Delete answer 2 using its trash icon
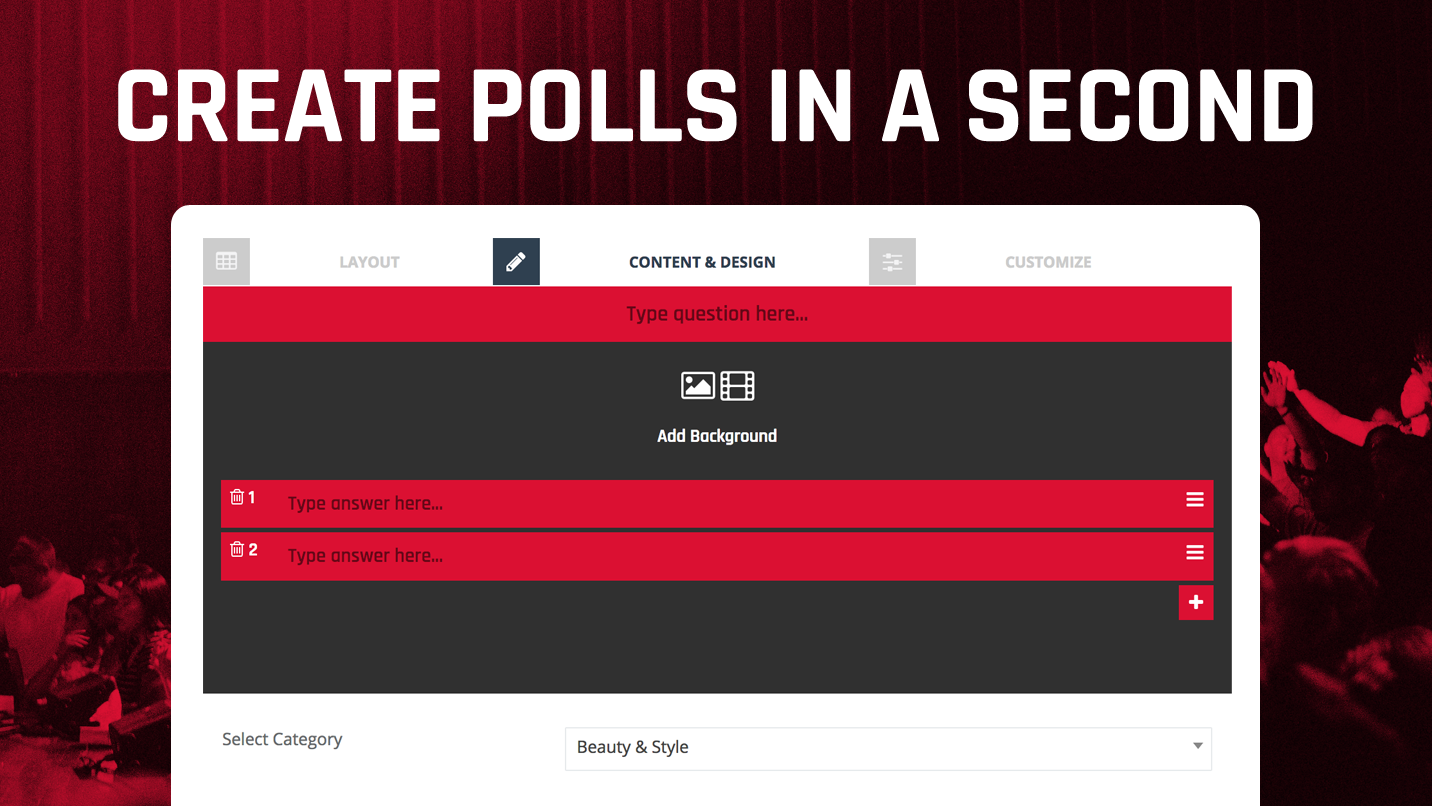 tap(236, 548)
